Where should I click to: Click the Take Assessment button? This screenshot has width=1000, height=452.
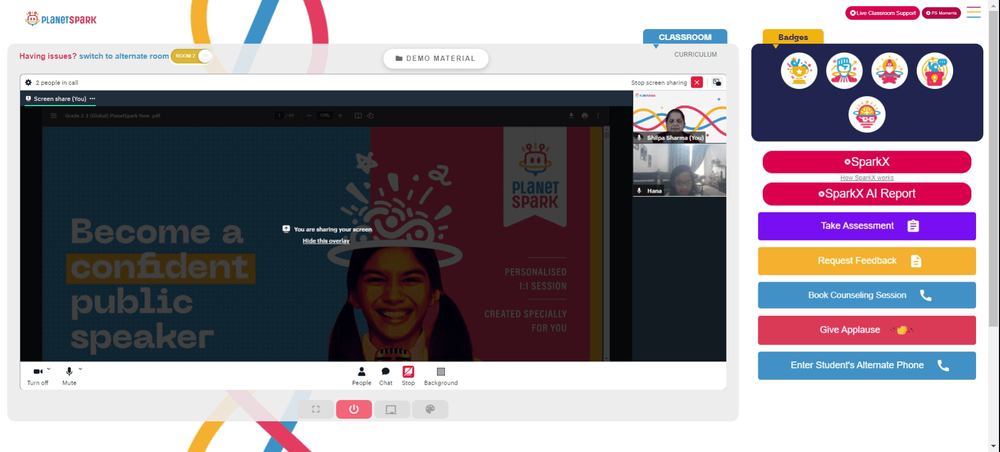[x=867, y=226]
